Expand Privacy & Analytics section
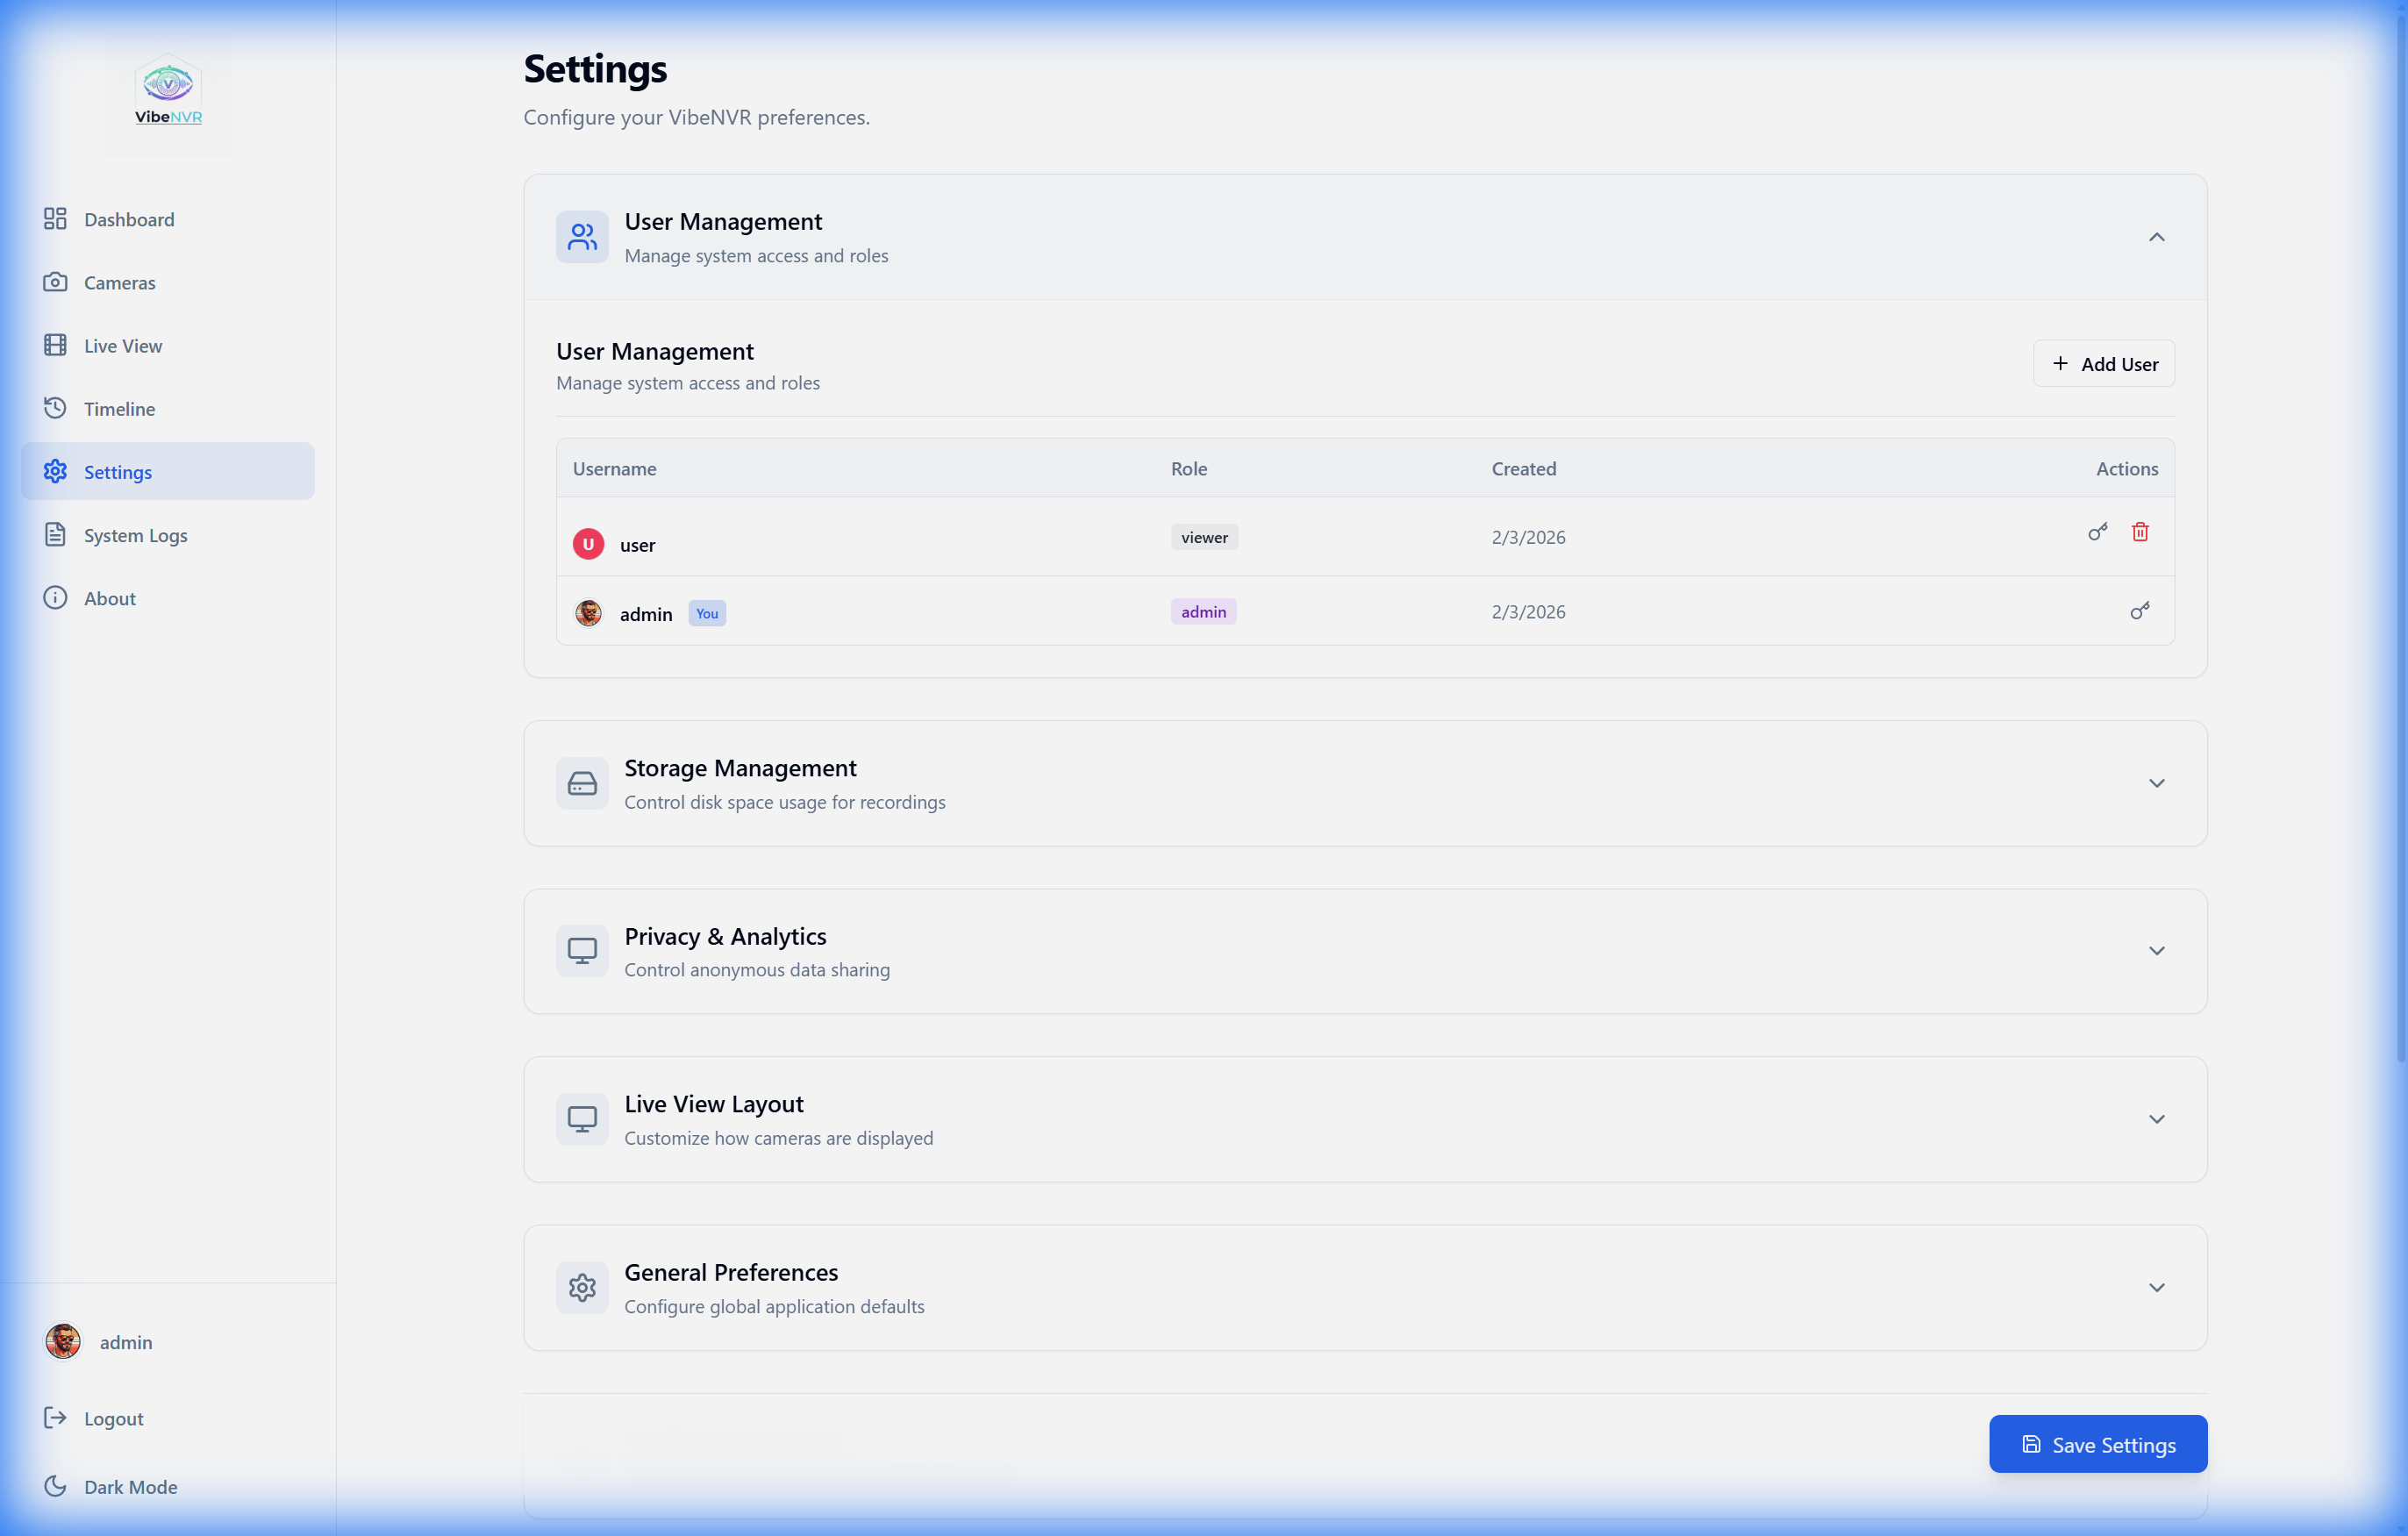Viewport: 2408px width, 1536px height. point(2157,950)
